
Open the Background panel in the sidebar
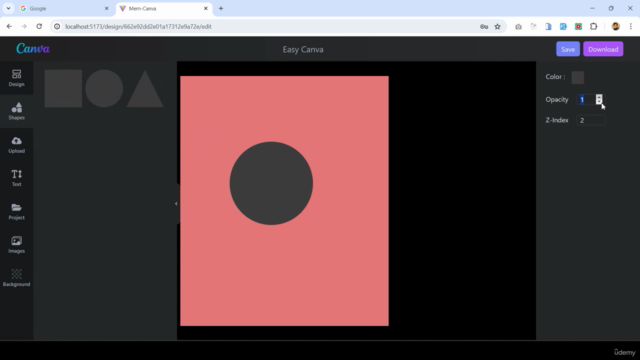point(16,278)
